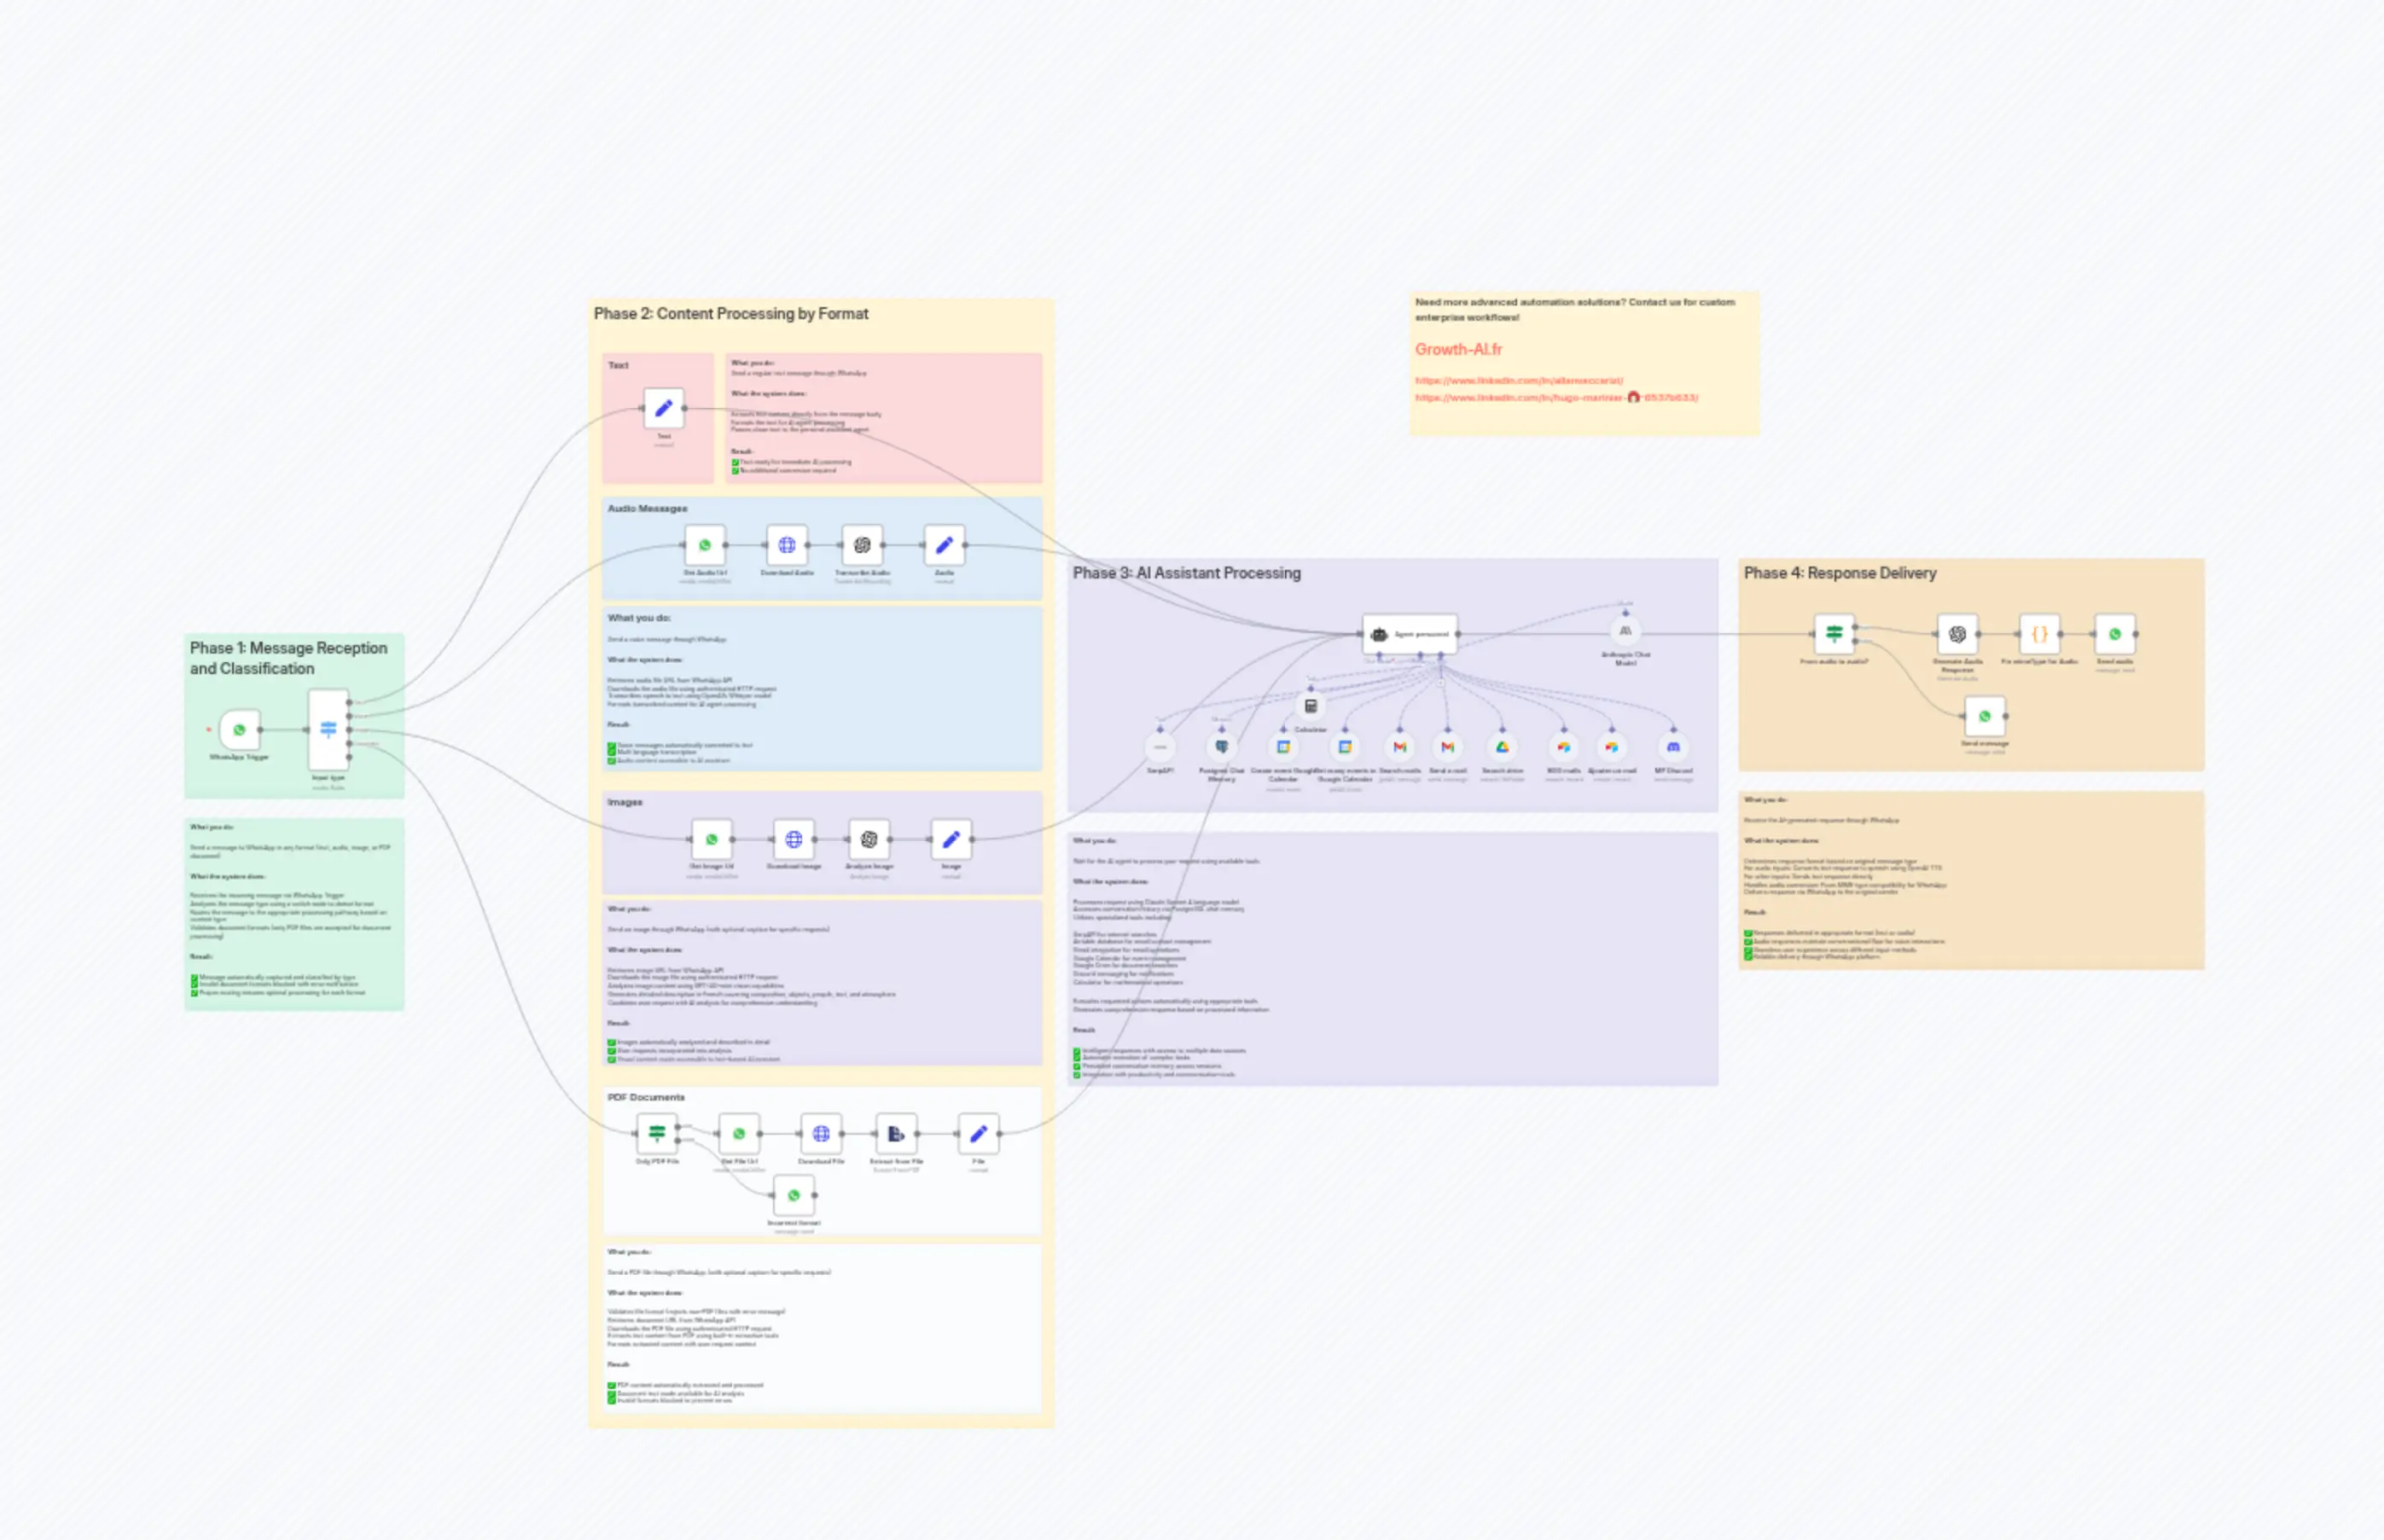Open the Send e-mail Gmail tool node
The height and width of the screenshot is (1540, 2384).
tap(1447, 747)
